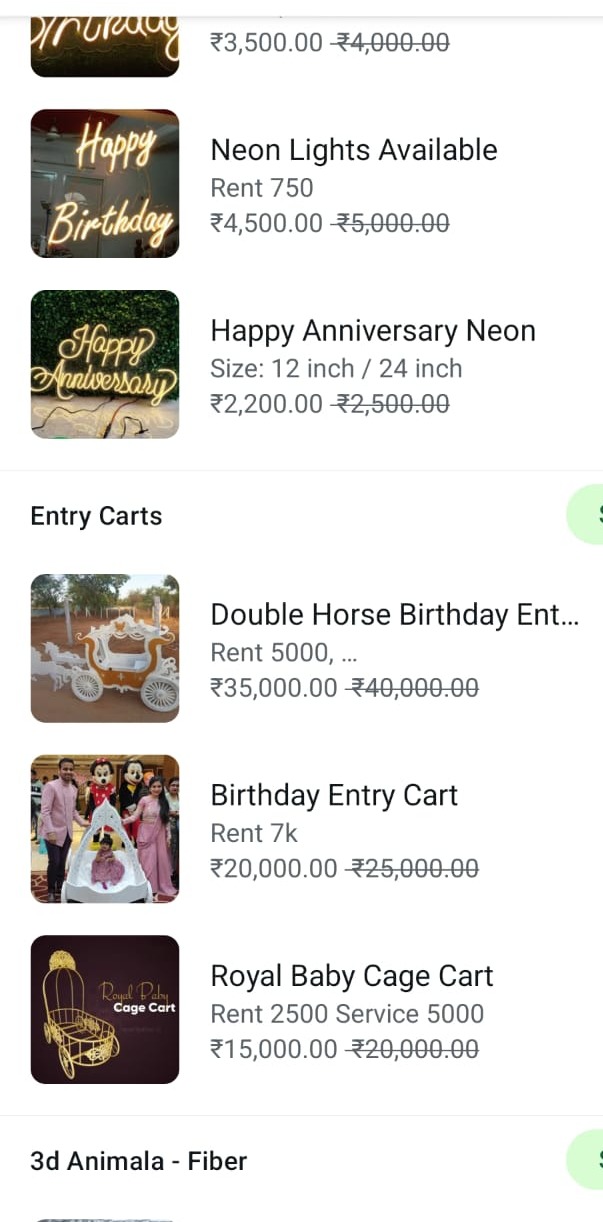Open the Double Horse Birthday Ent... item title
603x1222 pixels.
394,614
